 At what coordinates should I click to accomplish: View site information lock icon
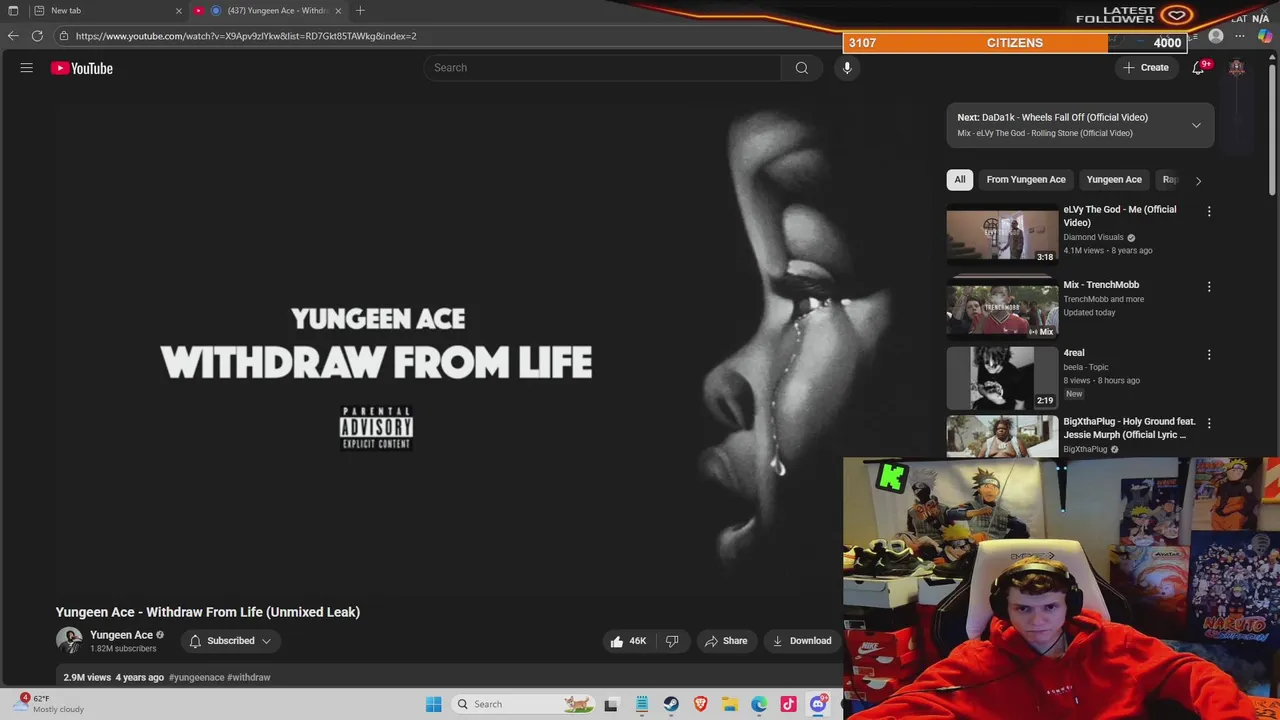64,36
